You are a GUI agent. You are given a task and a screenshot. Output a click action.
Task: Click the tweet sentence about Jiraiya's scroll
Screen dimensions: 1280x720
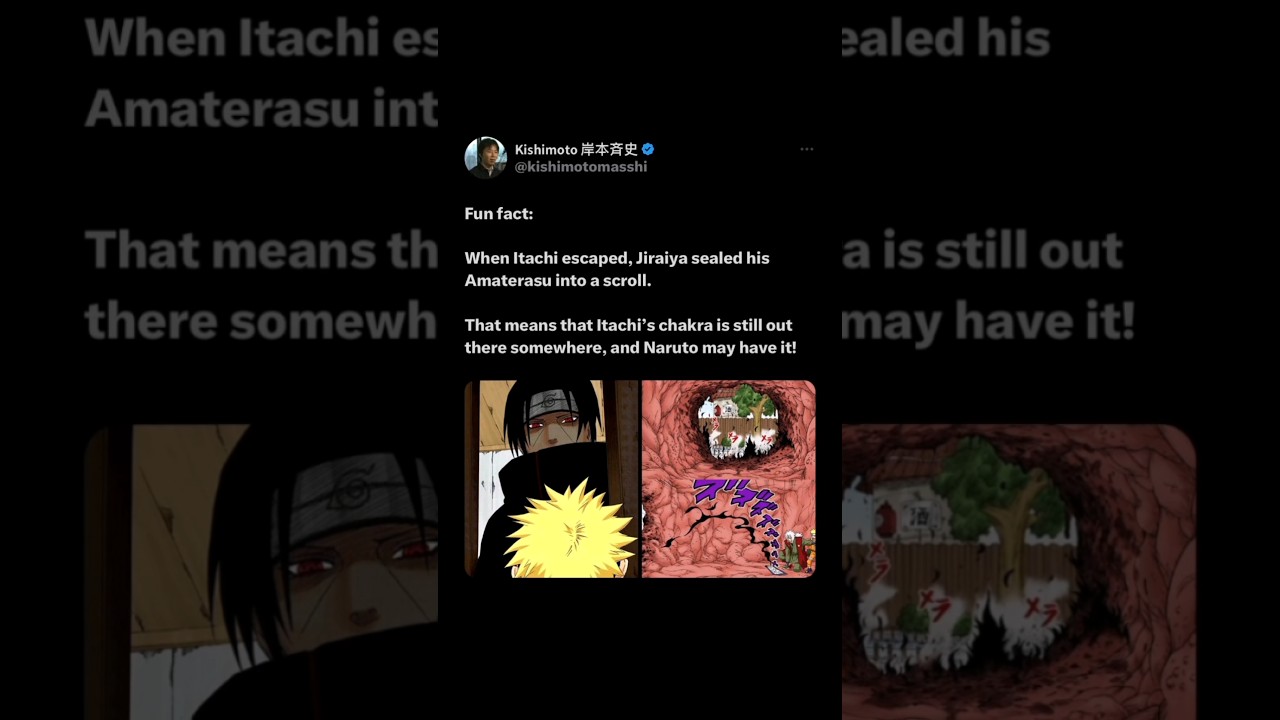[617, 269]
